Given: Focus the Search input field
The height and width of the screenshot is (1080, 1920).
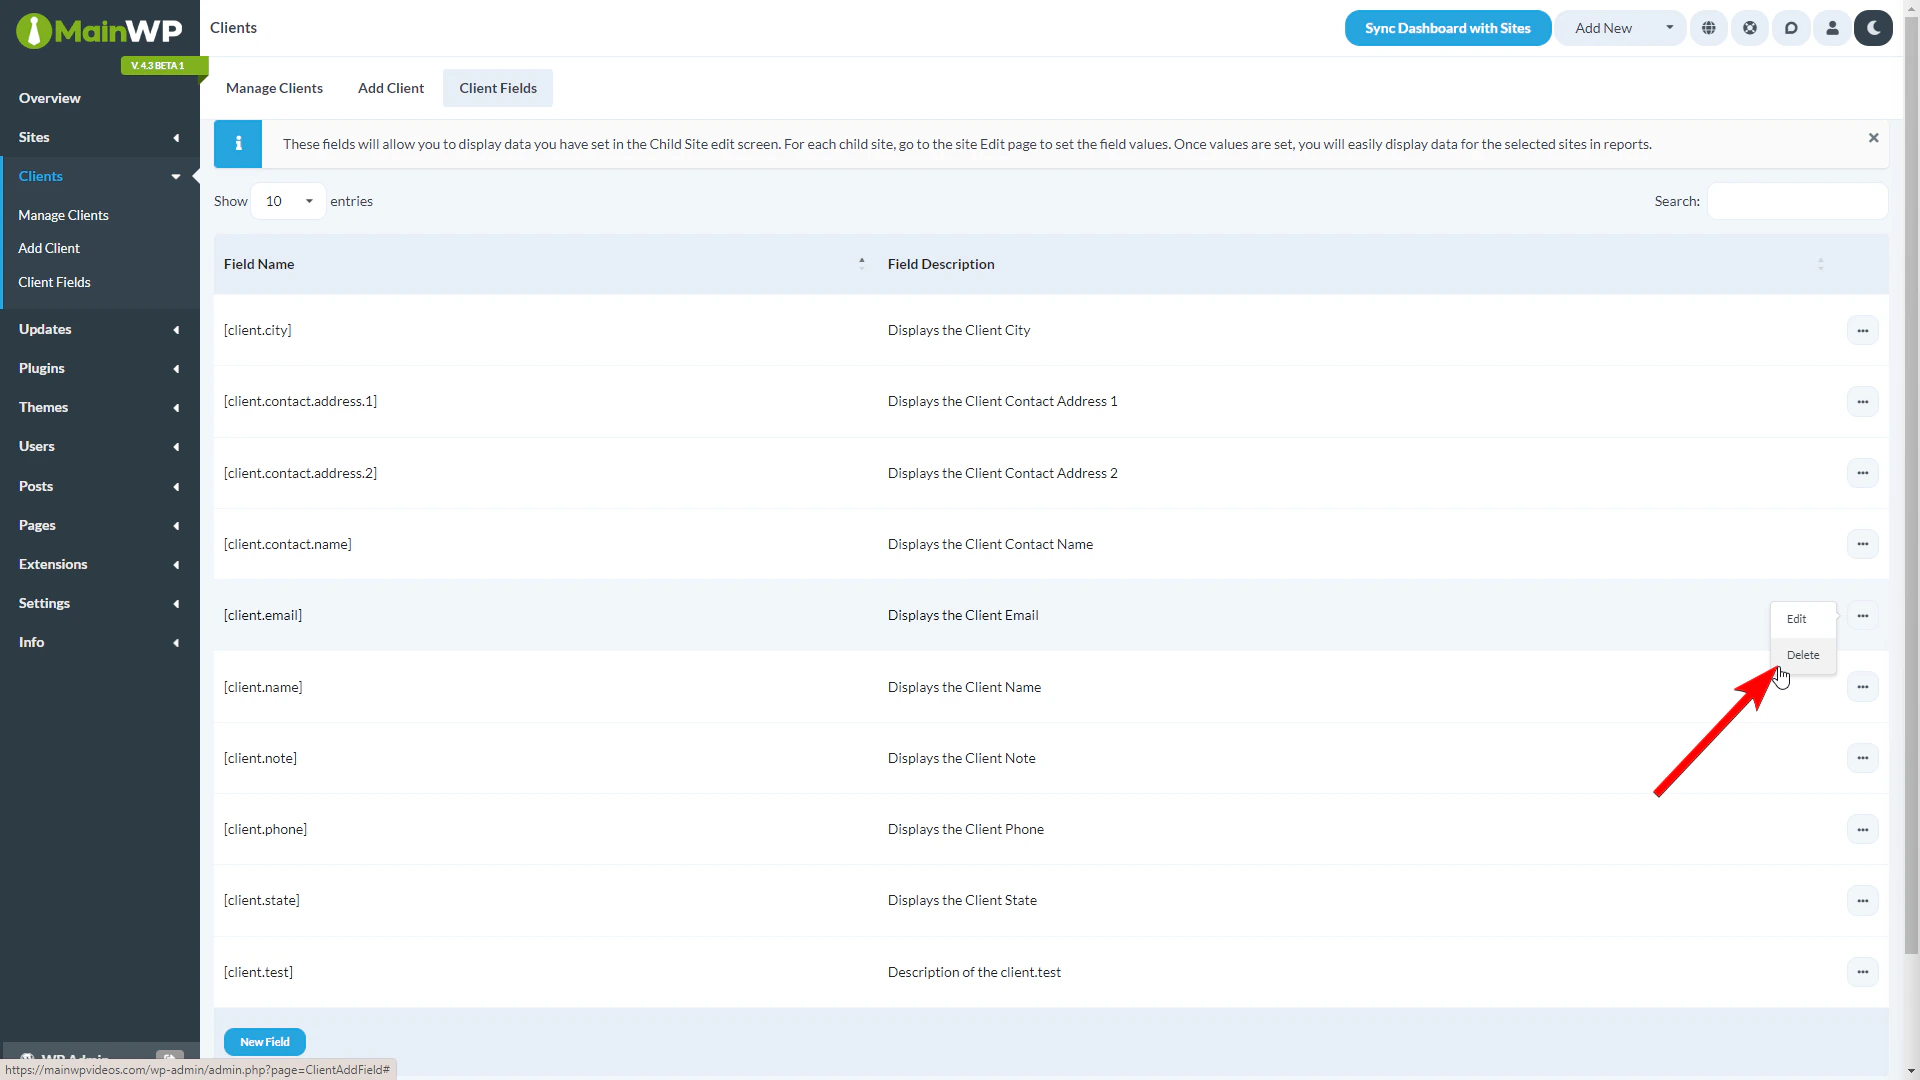Looking at the screenshot, I should pyautogui.click(x=1797, y=201).
